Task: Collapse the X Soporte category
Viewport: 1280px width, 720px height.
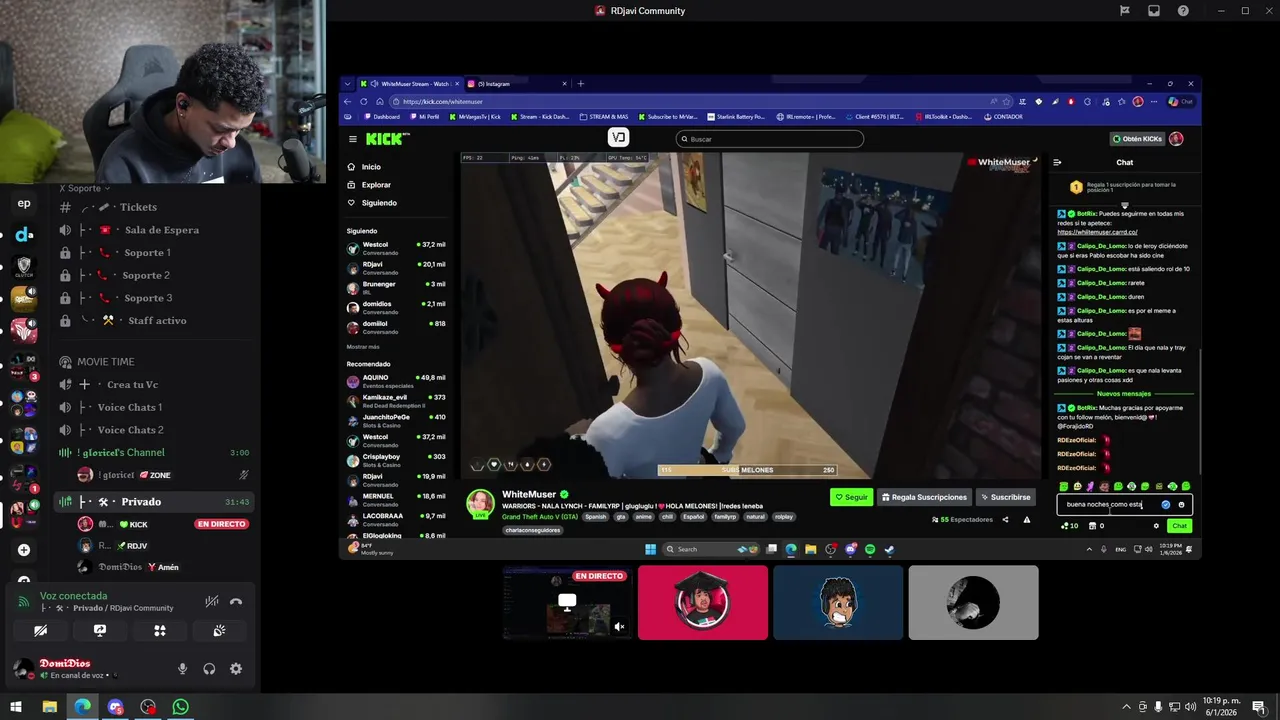Action: coord(85,188)
